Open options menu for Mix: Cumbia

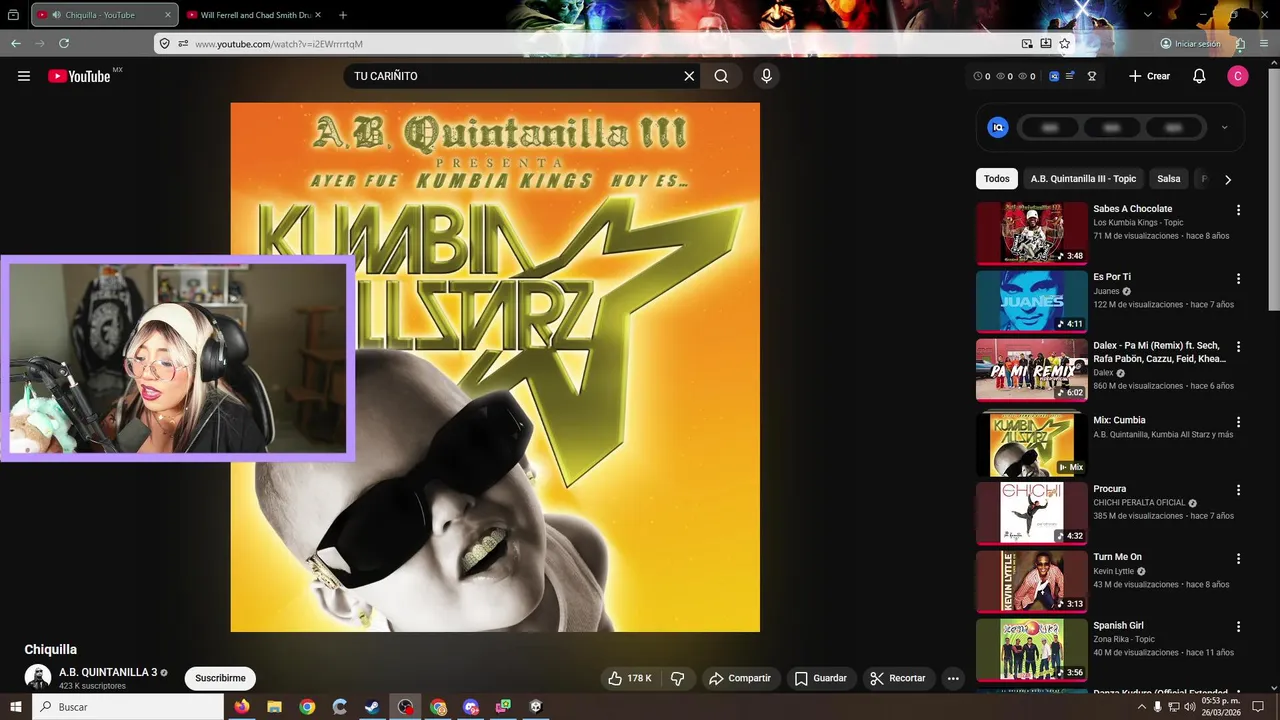point(1238,422)
